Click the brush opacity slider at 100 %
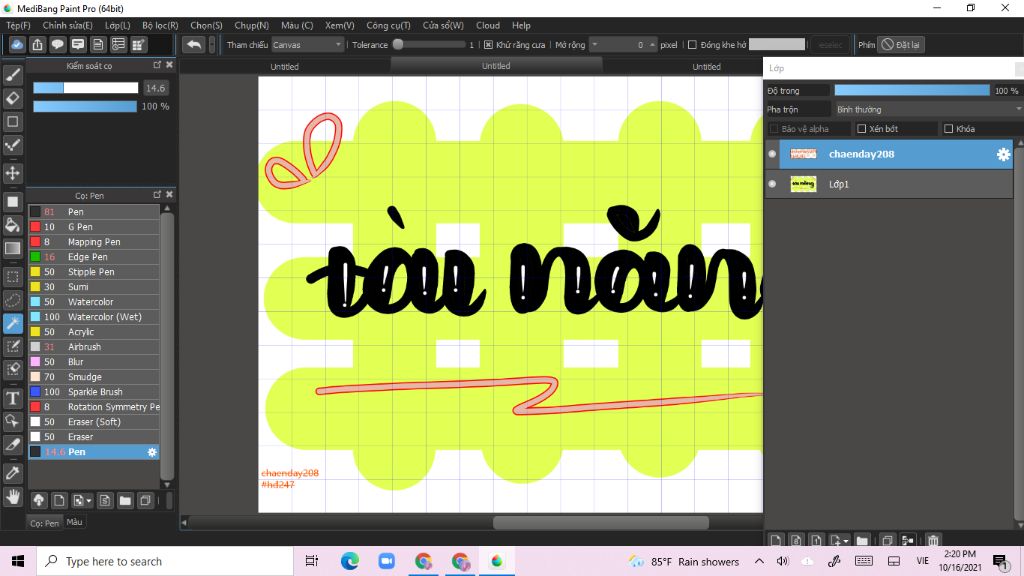Screen dimensions: 1024x576 coord(85,106)
